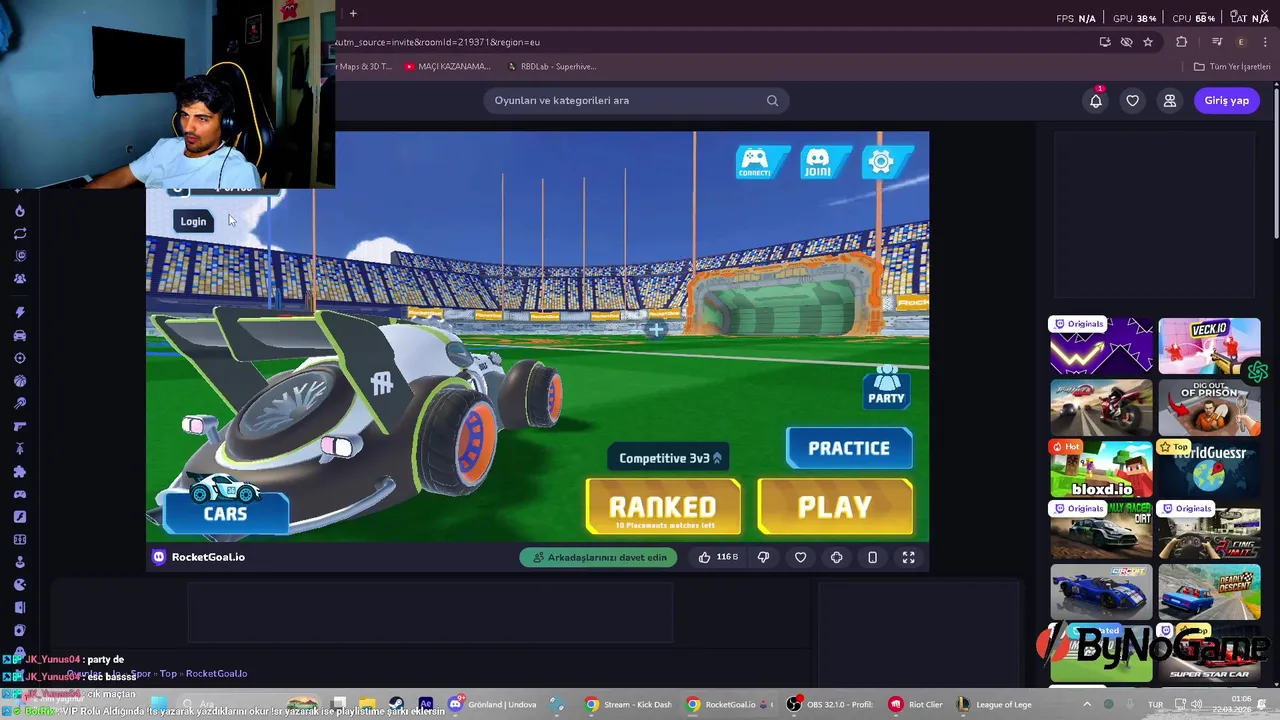Image resolution: width=1280 pixels, height=720 pixels.
Task: Click the in-game Login button
Action: [x=193, y=222]
